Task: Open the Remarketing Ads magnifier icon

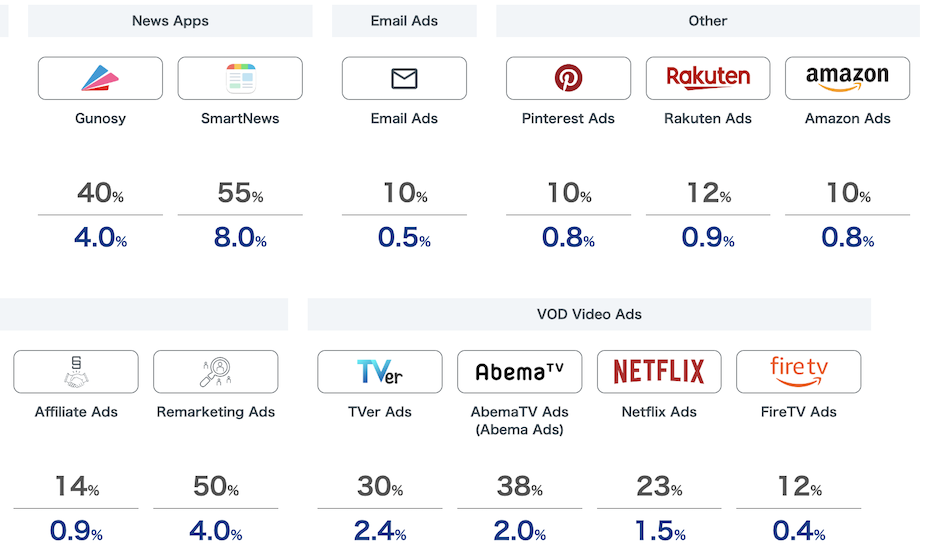Action: [216, 372]
